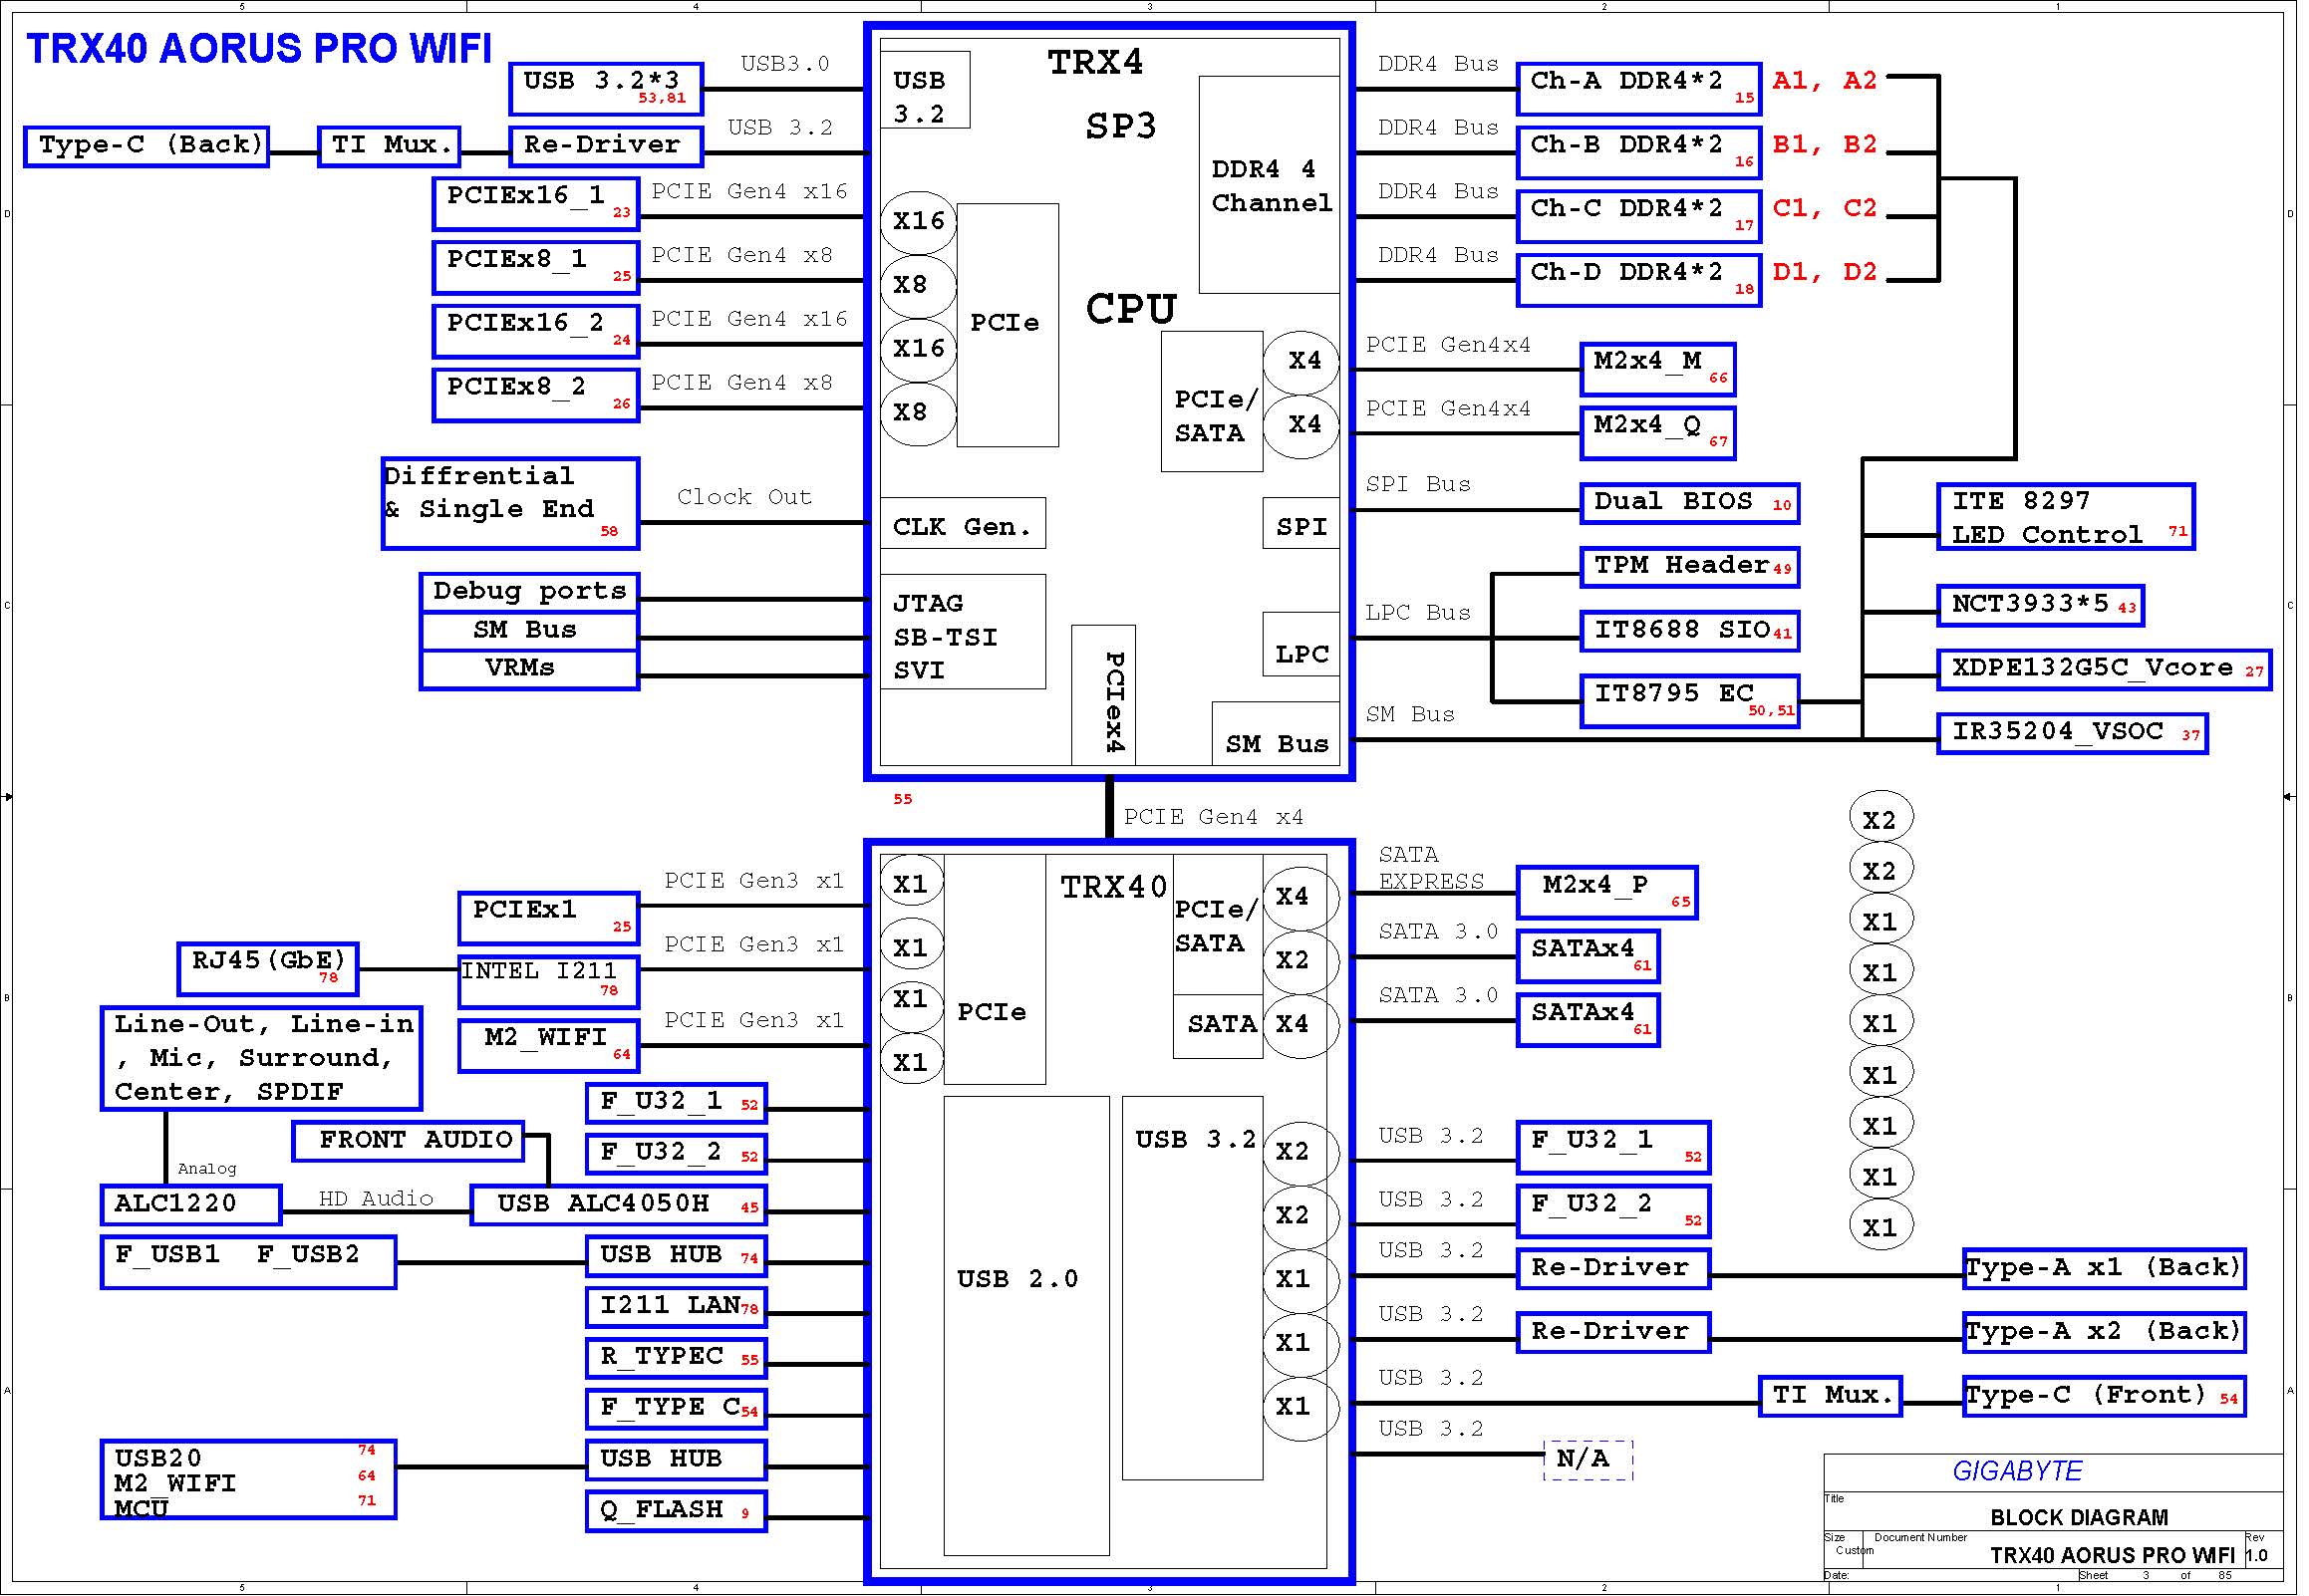Select the XDPE132G5C_Vcore block
Viewport: 2309px width, 1596px height.
pos(2105,670)
